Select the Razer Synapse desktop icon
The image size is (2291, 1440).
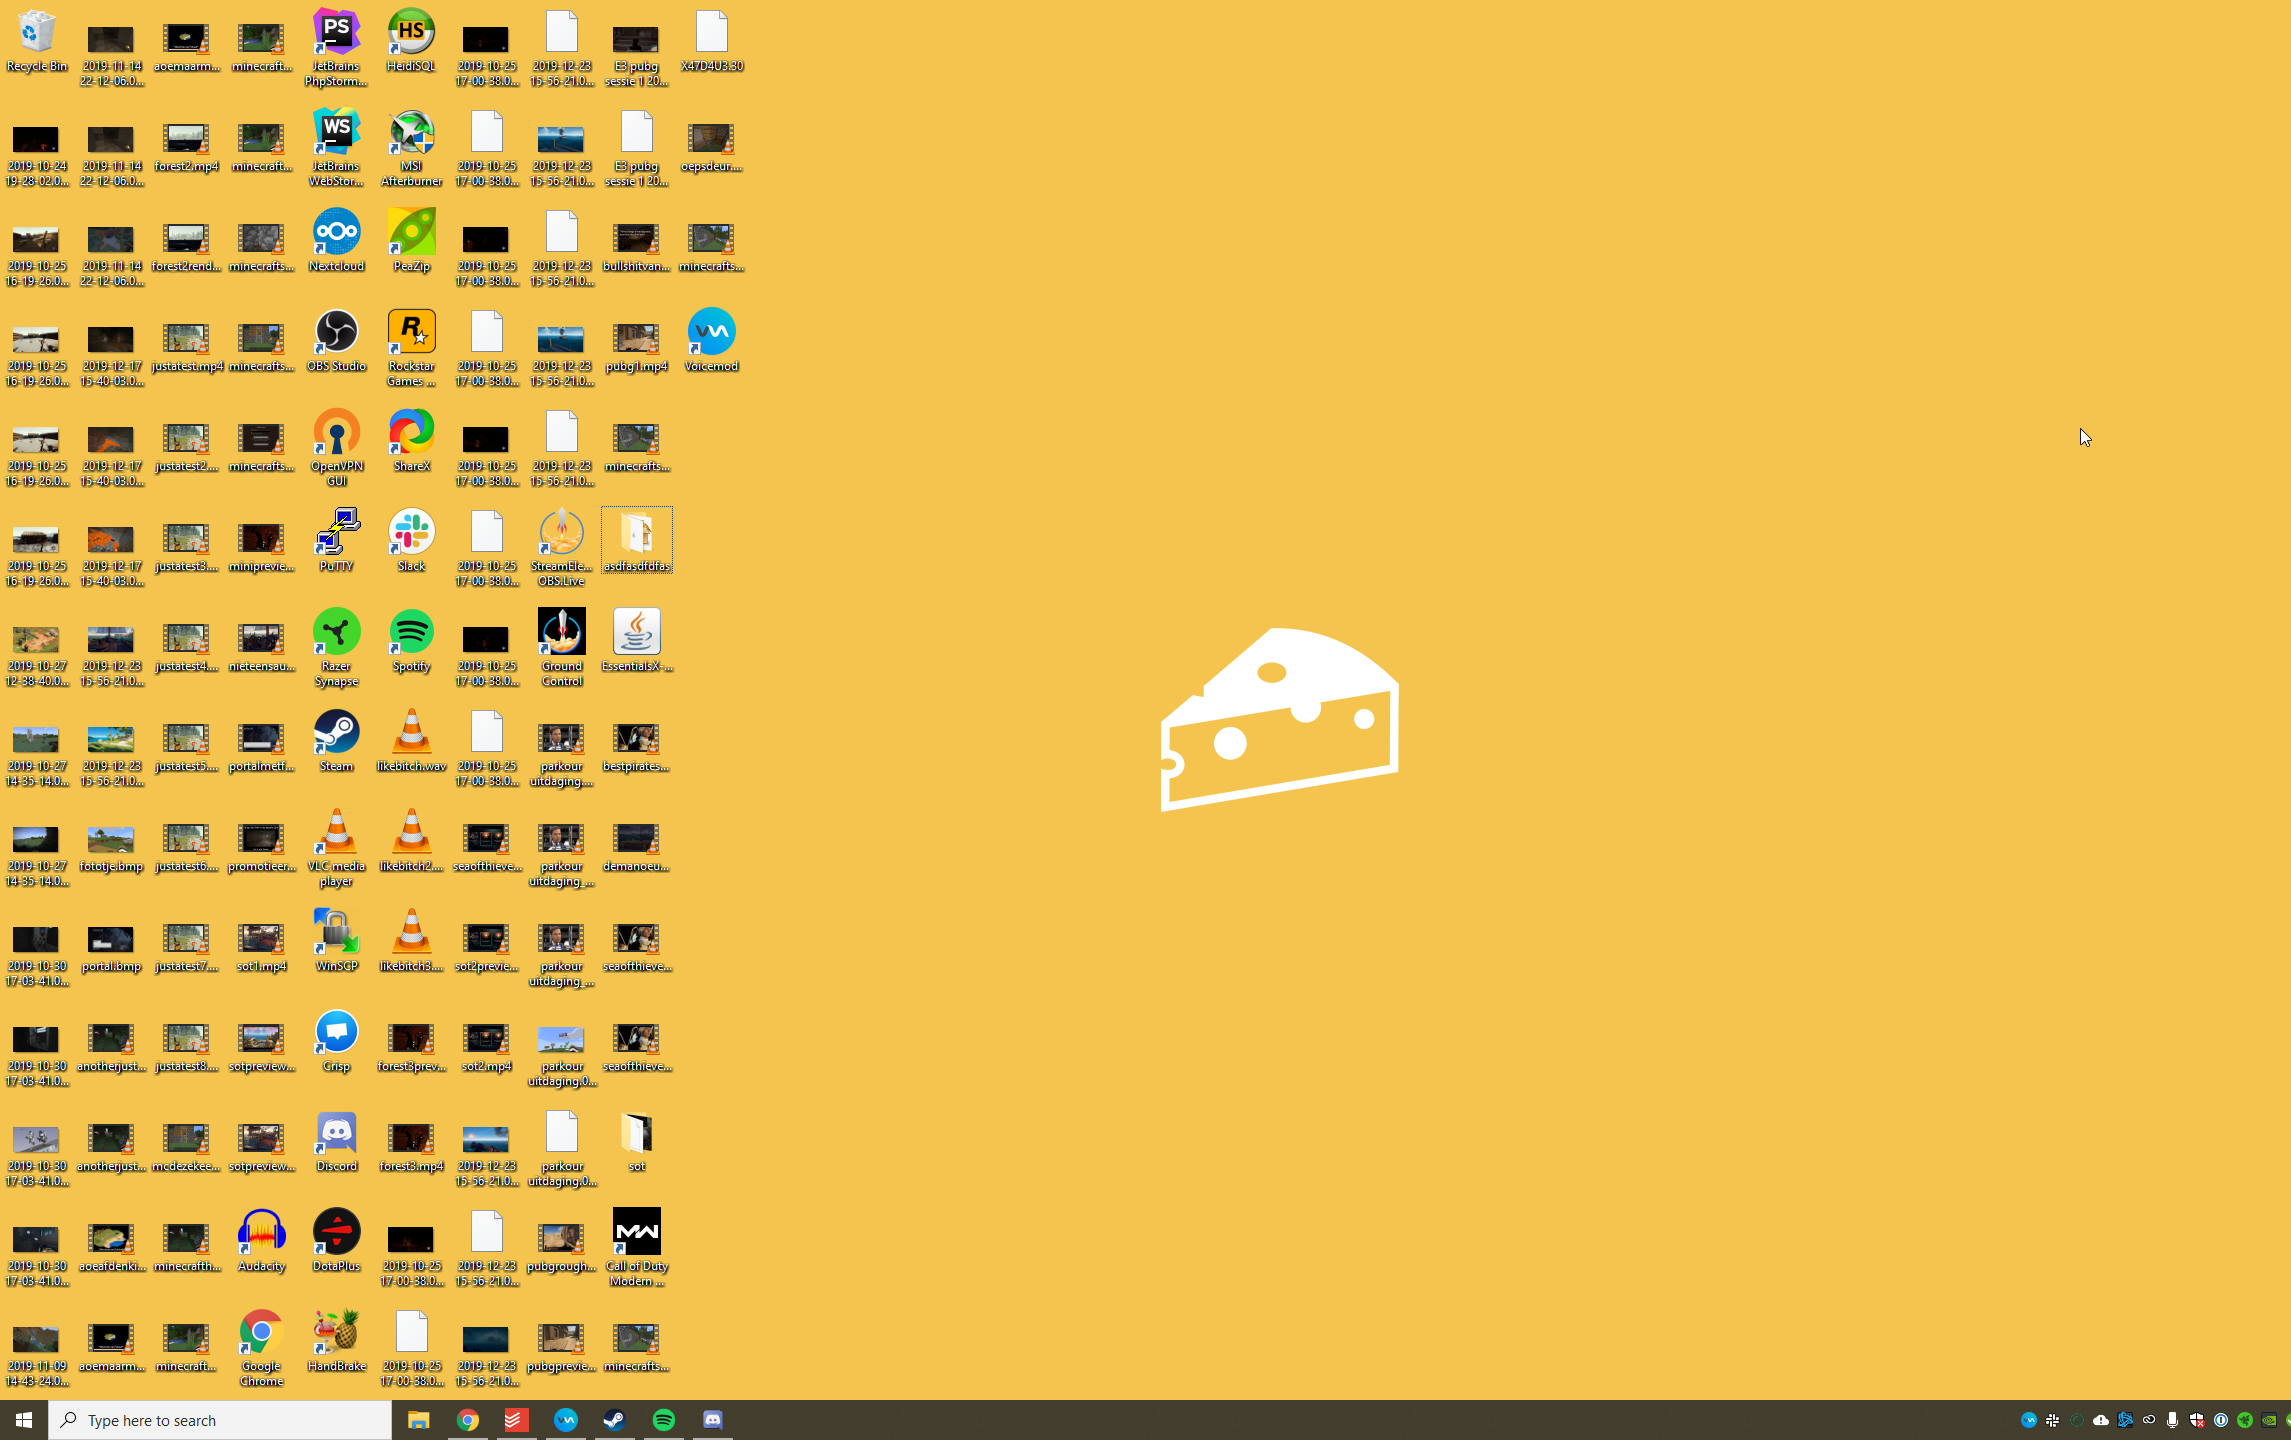tap(336, 633)
